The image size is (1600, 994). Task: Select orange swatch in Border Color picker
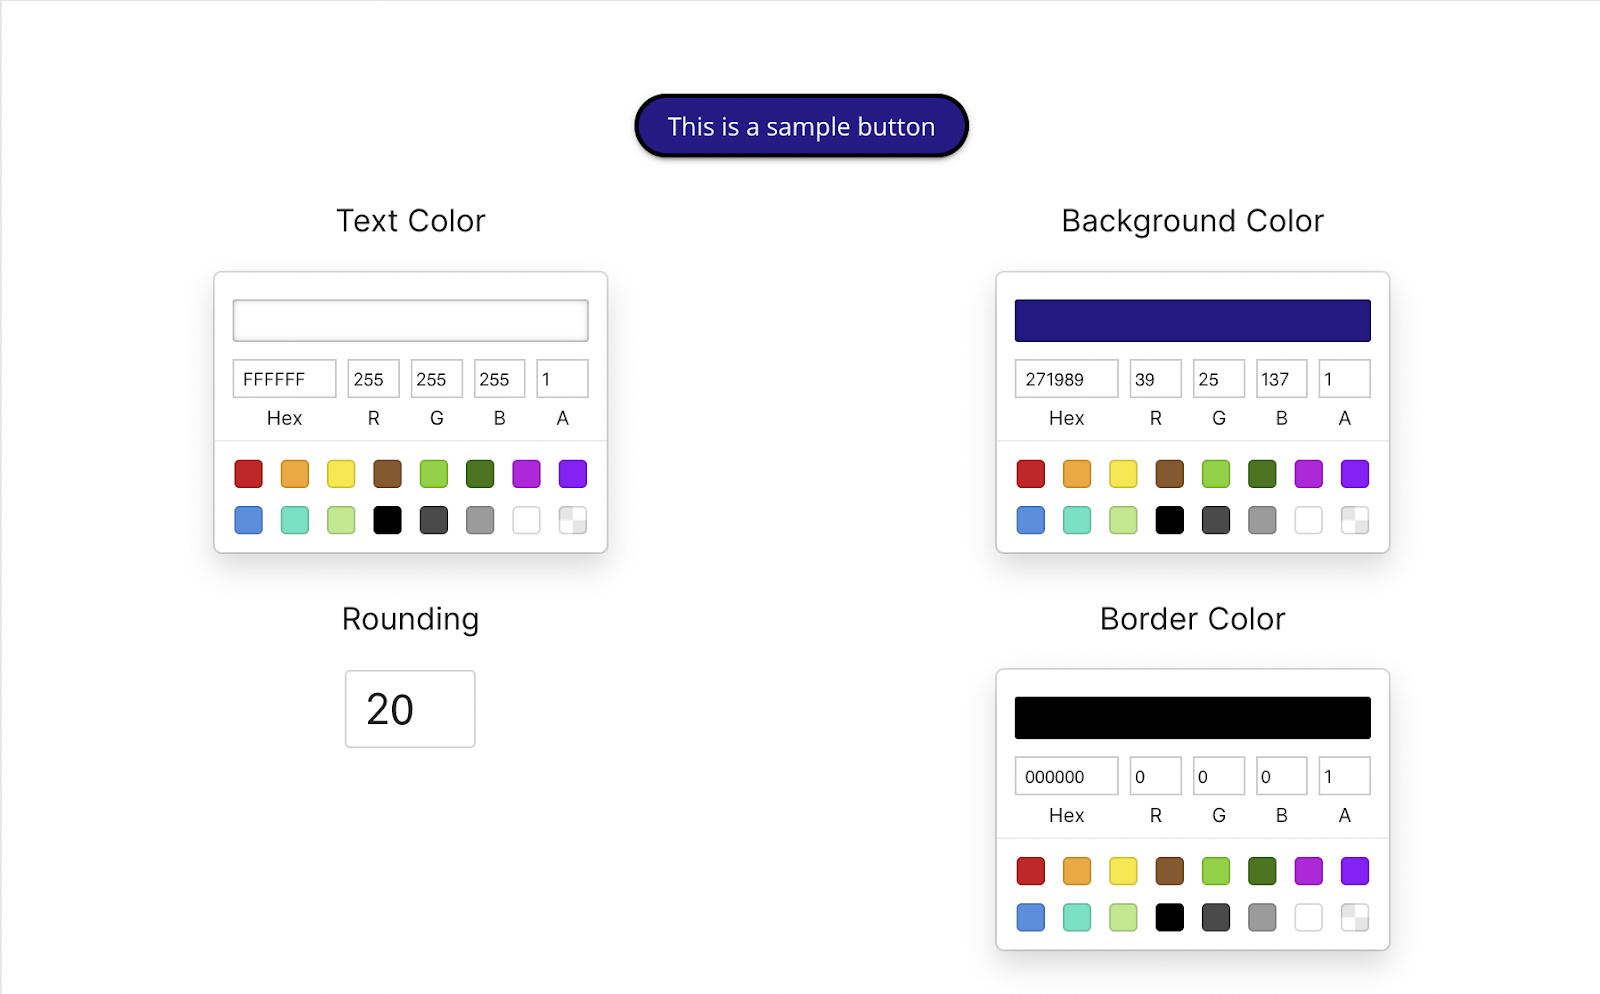point(1077,871)
